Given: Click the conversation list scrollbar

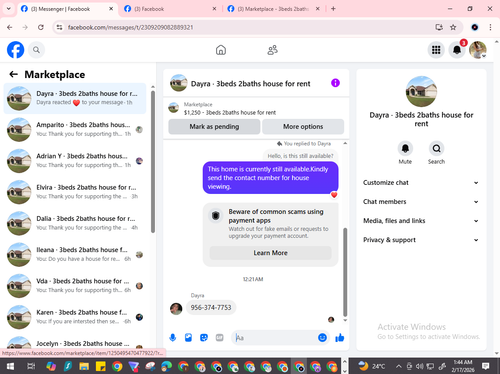Looking at the screenshot, I should [153, 162].
